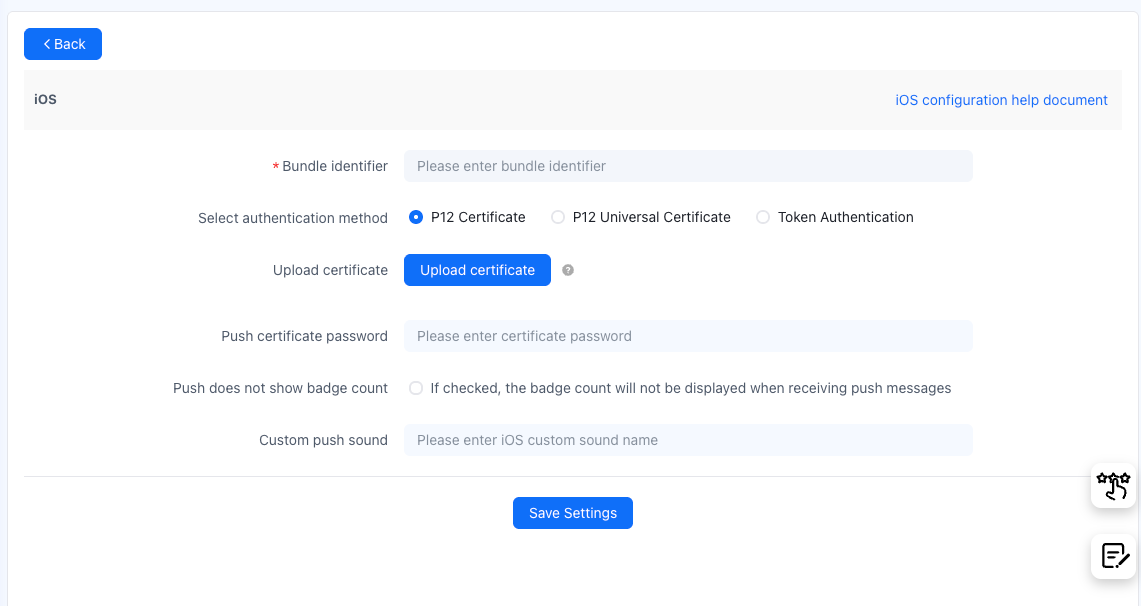Screen dimensions: 1141x606
Task: Click the iOS section header title
Action: (45, 100)
